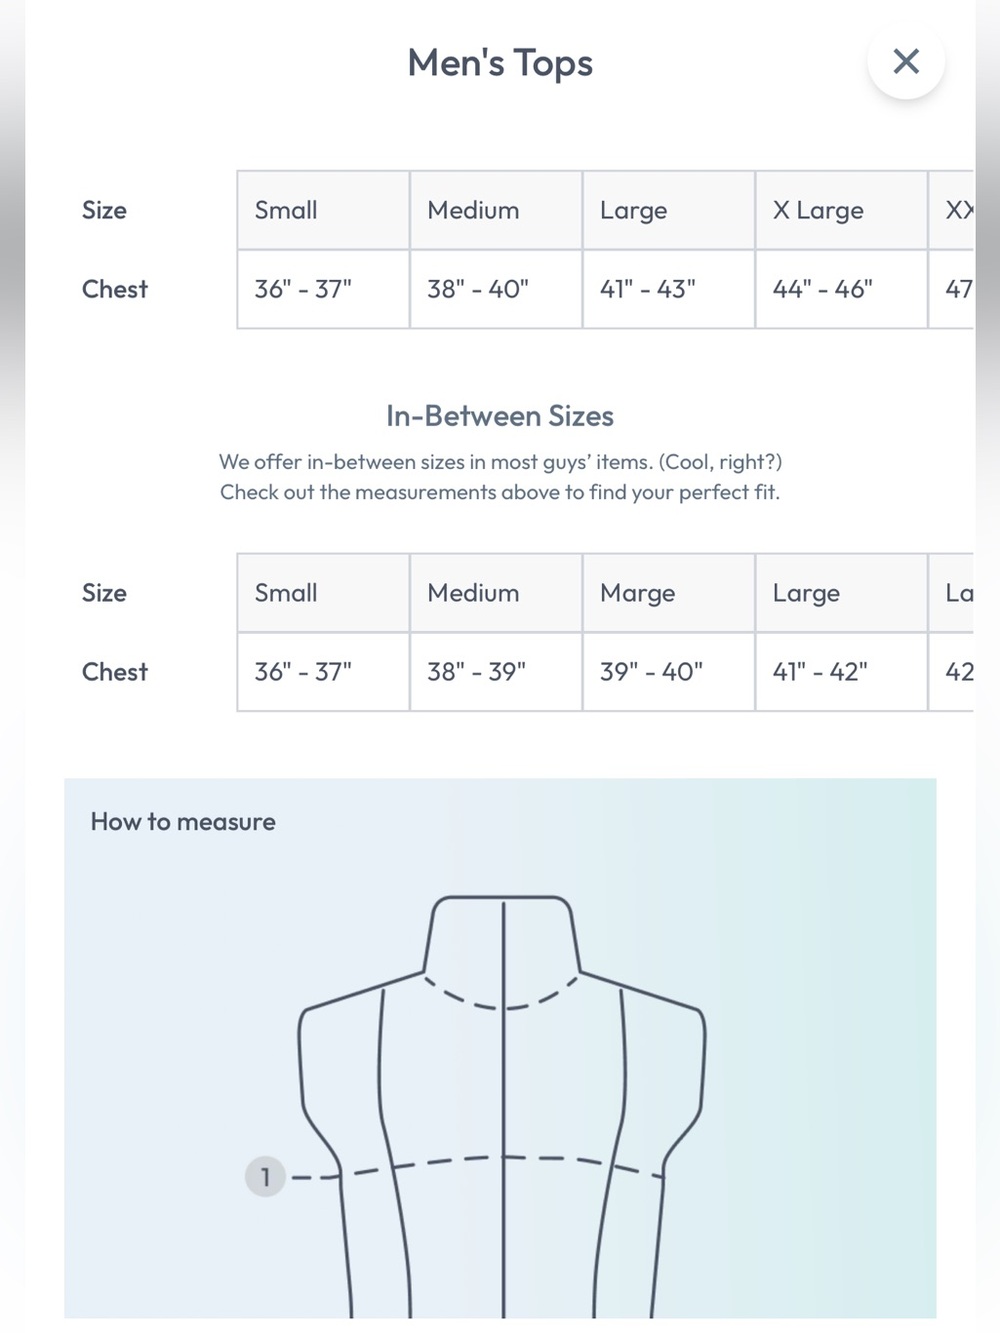
Task: Click the torso measurement diagram
Action: [x=502, y=1105]
